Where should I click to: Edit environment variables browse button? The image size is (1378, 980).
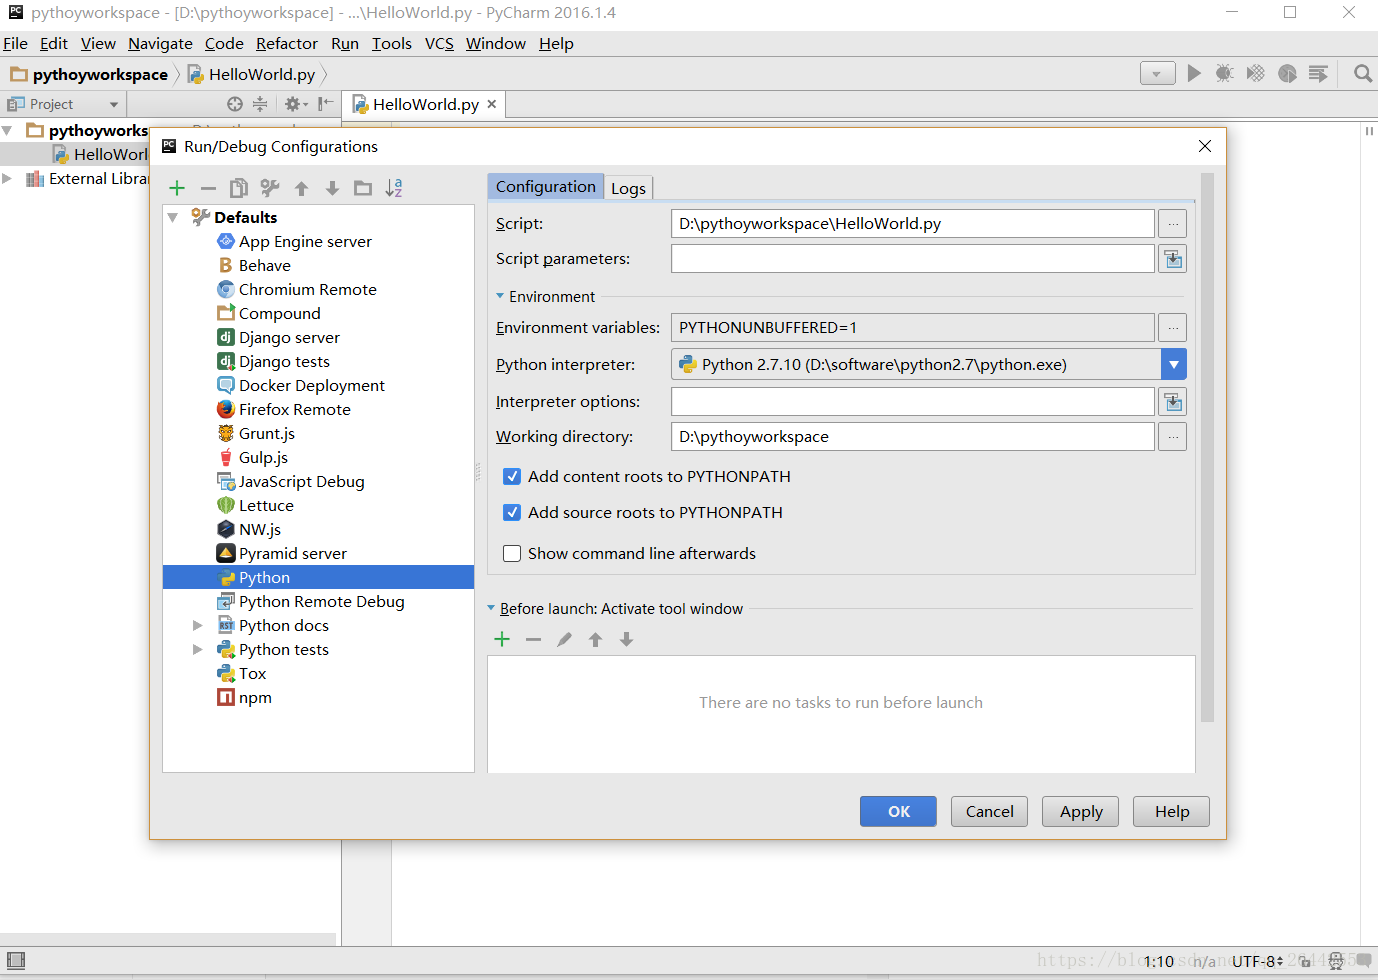pos(1172,328)
